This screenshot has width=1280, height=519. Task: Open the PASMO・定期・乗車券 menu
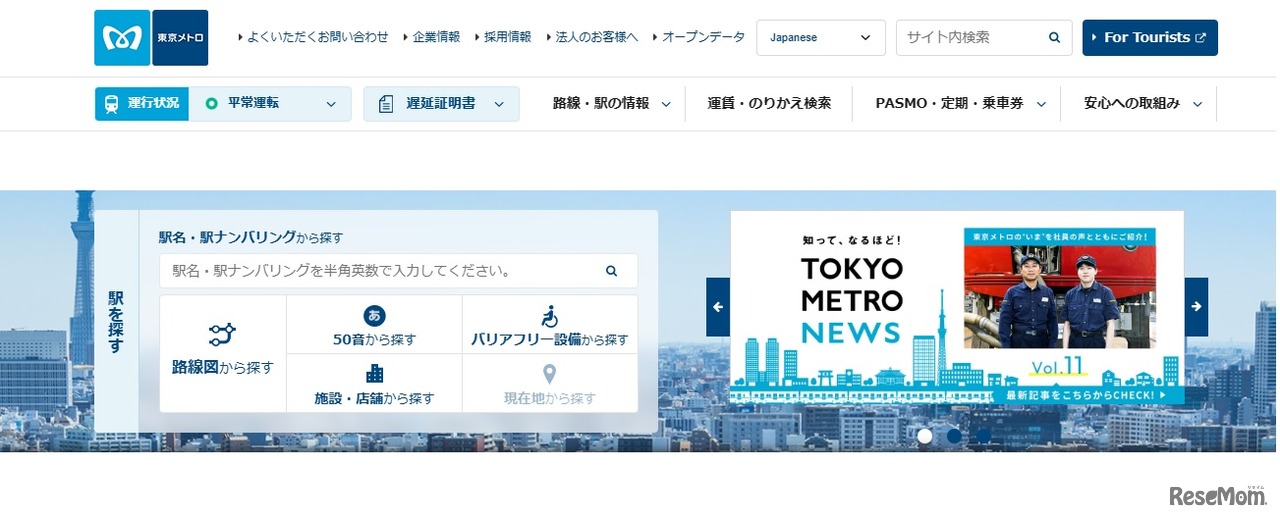pyautogui.click(x=951, y=103)
